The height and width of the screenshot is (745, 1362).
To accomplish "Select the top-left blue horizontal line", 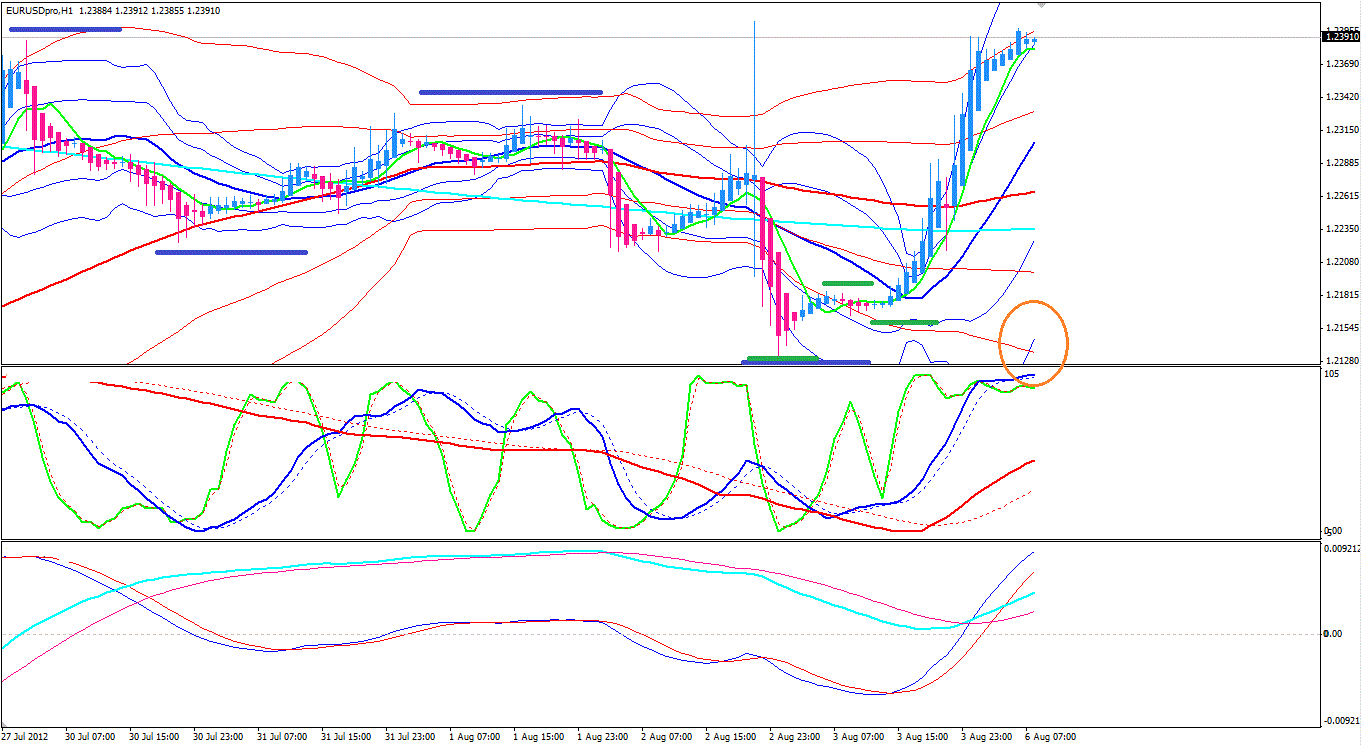I will click(x=65, y=29).
